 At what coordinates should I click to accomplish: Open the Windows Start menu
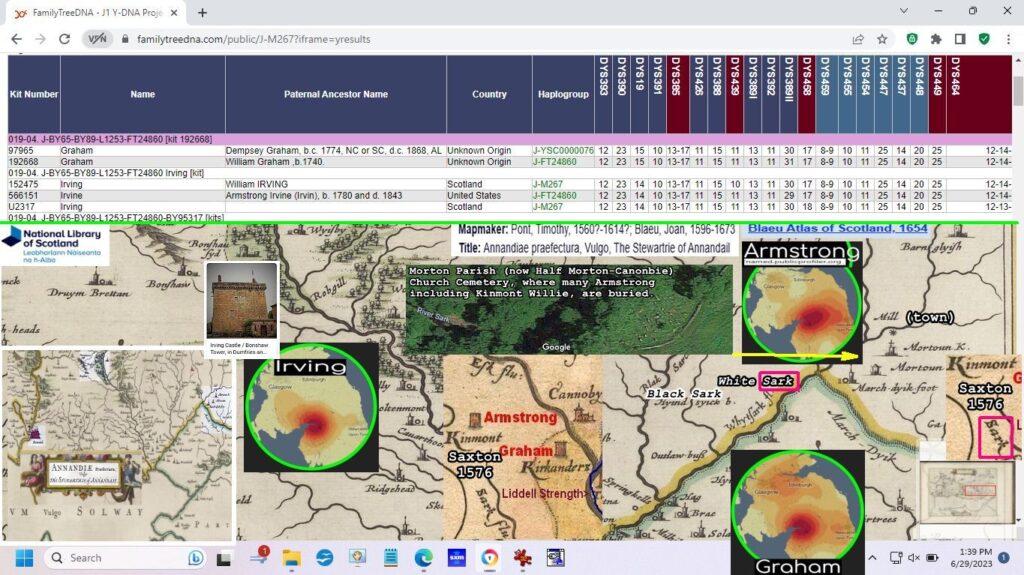24,558
